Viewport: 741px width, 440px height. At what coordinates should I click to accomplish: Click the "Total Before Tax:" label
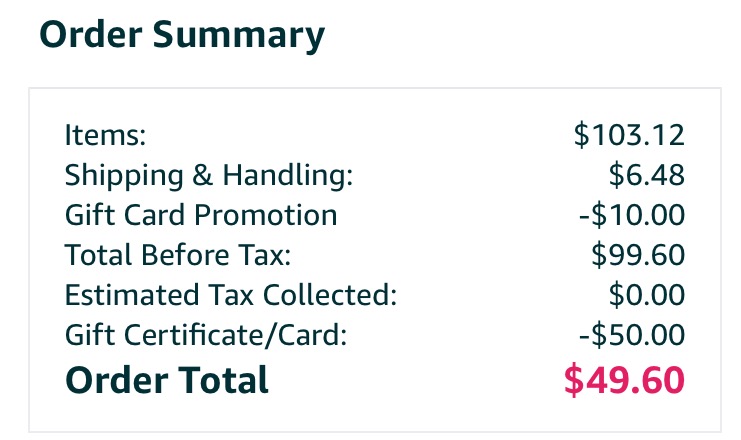(177, 255)
